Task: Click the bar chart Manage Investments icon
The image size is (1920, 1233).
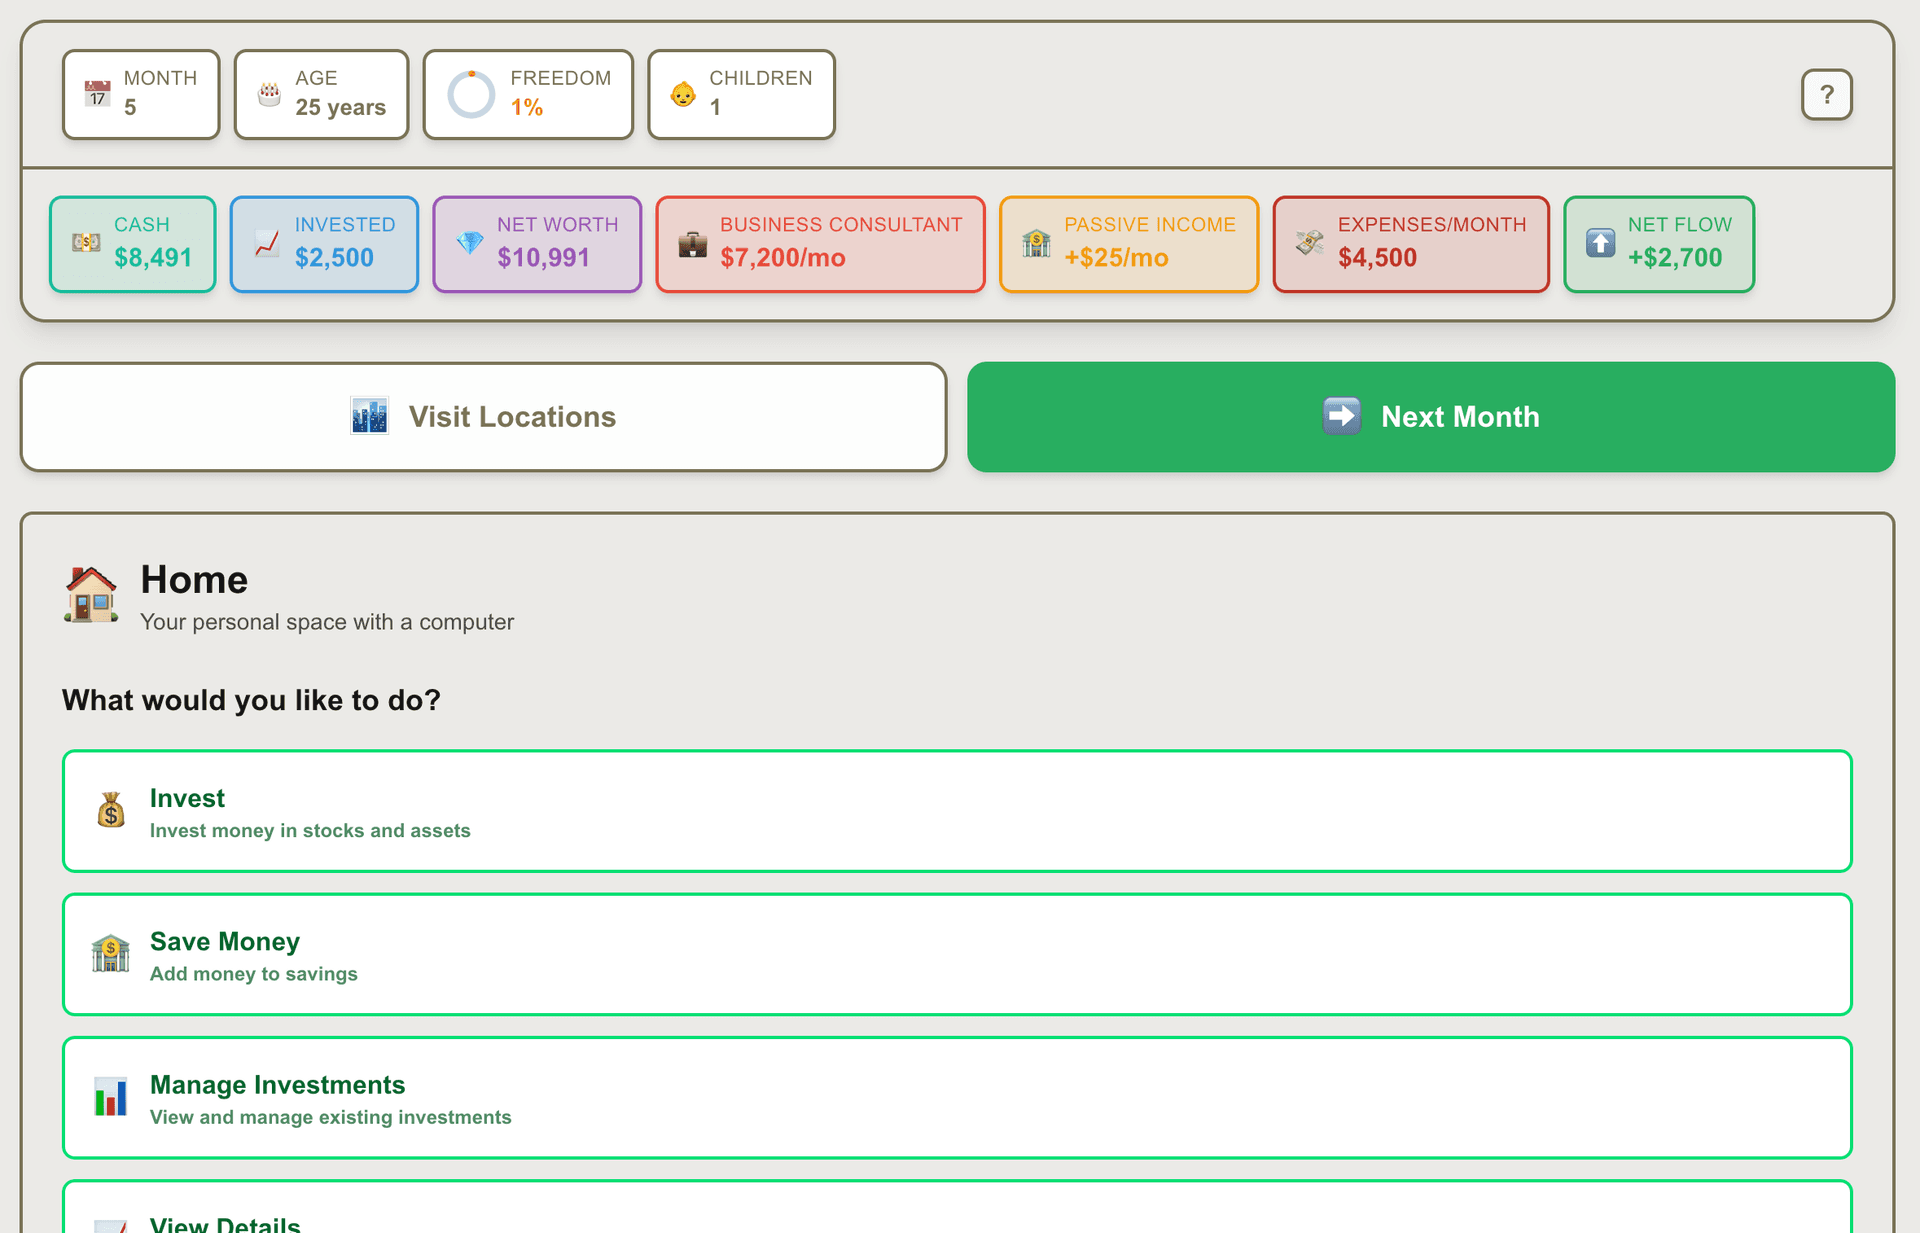Action: click(111, 1097)
